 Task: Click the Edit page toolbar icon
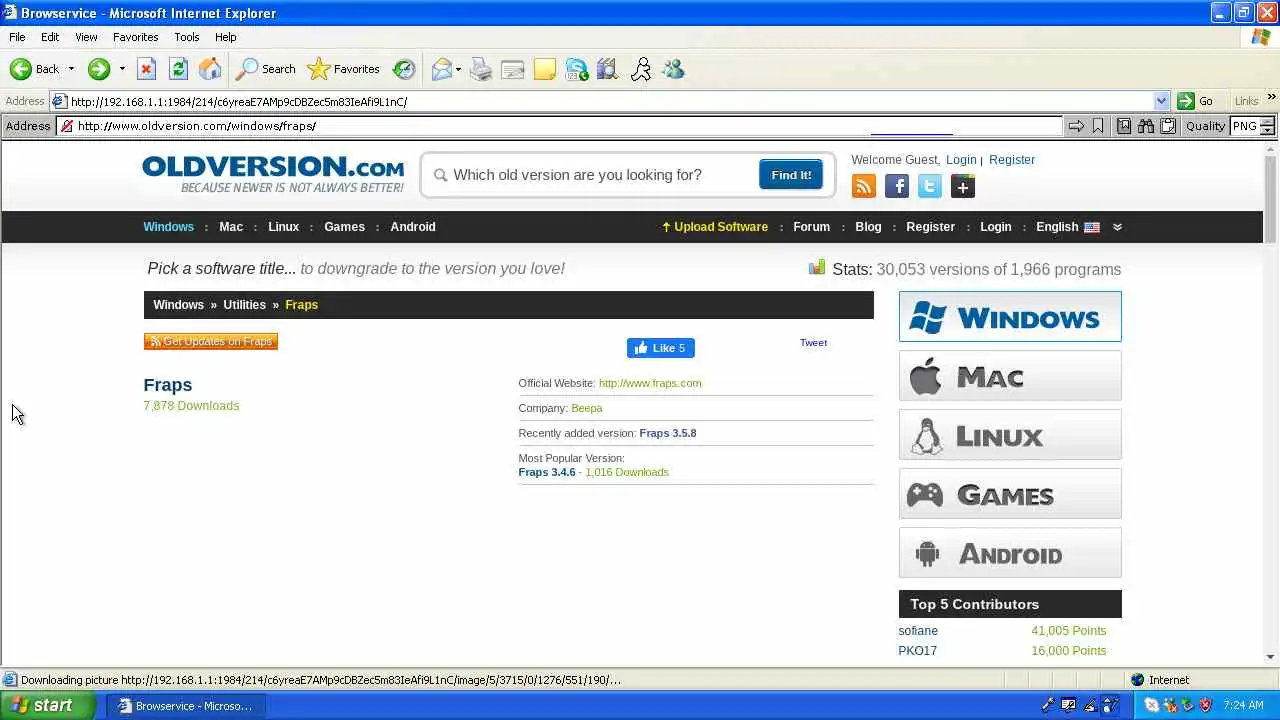pos(513,69)
